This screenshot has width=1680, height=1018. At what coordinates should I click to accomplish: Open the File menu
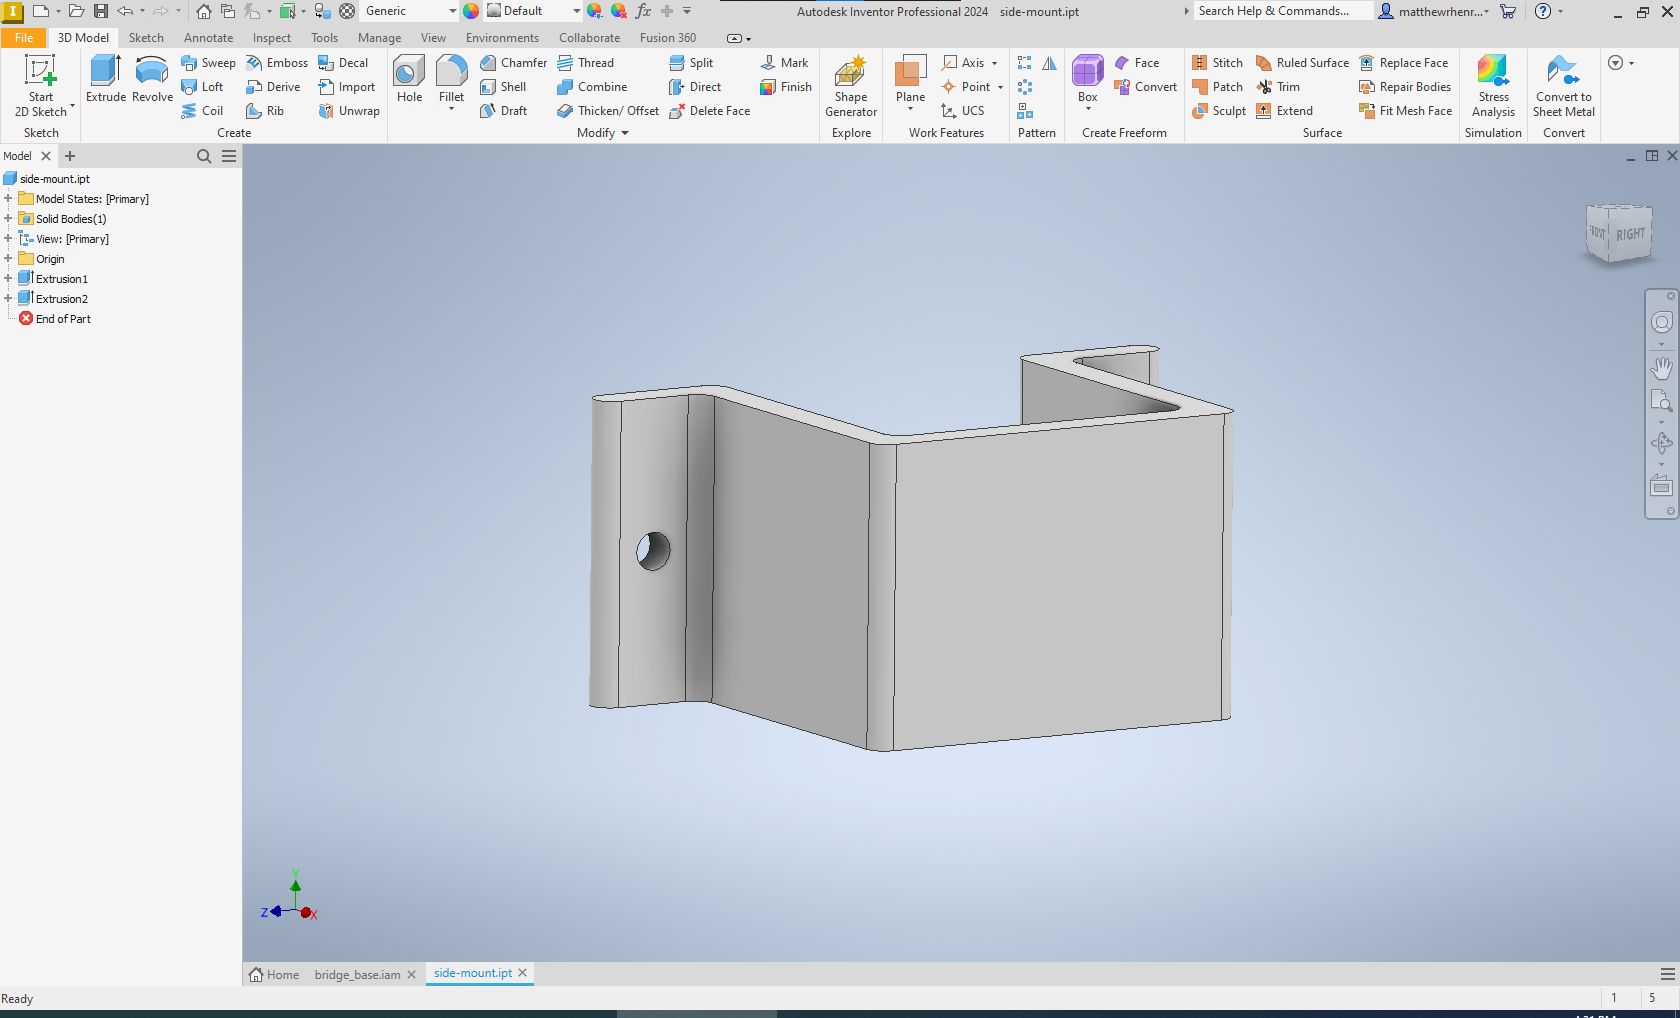point(24,38)
